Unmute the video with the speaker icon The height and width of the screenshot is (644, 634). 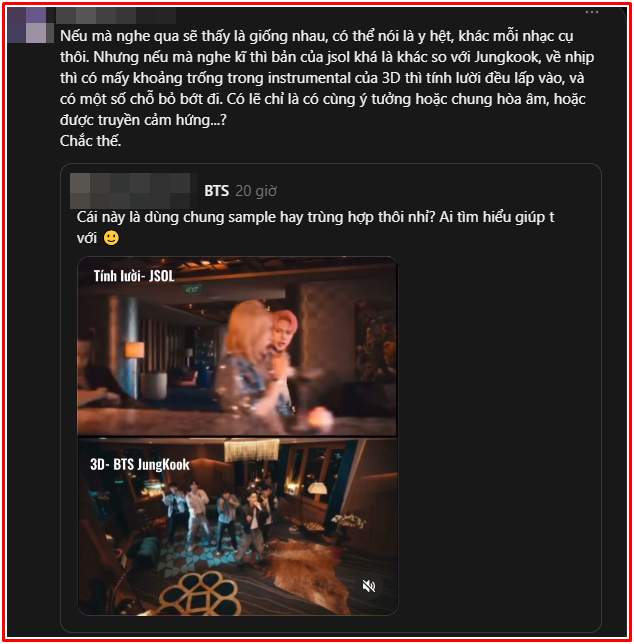click(x=369, y=586)
